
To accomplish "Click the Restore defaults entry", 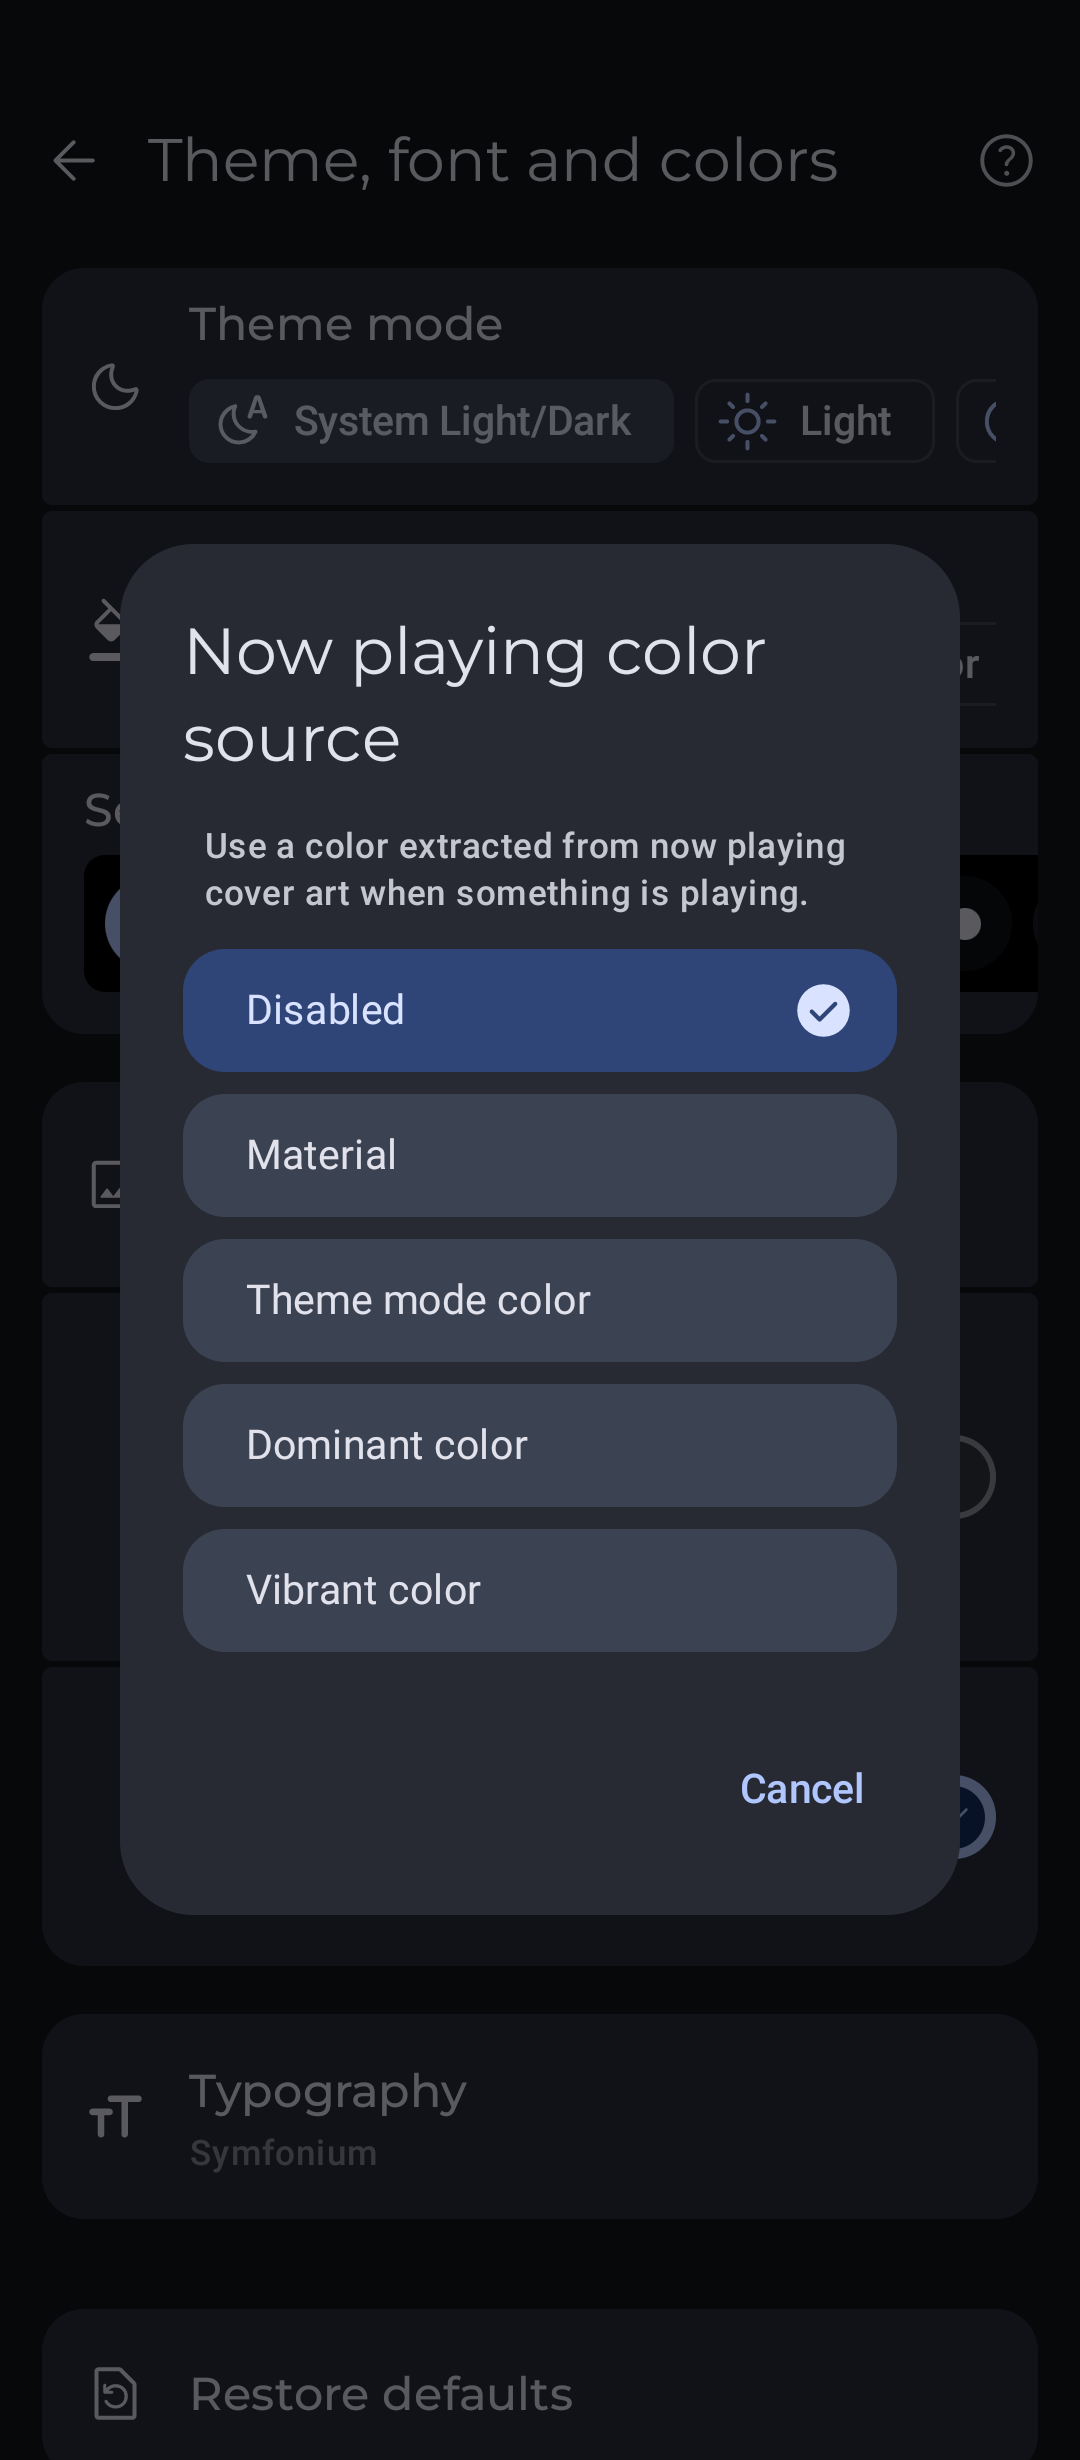I will coord(540,2393).
